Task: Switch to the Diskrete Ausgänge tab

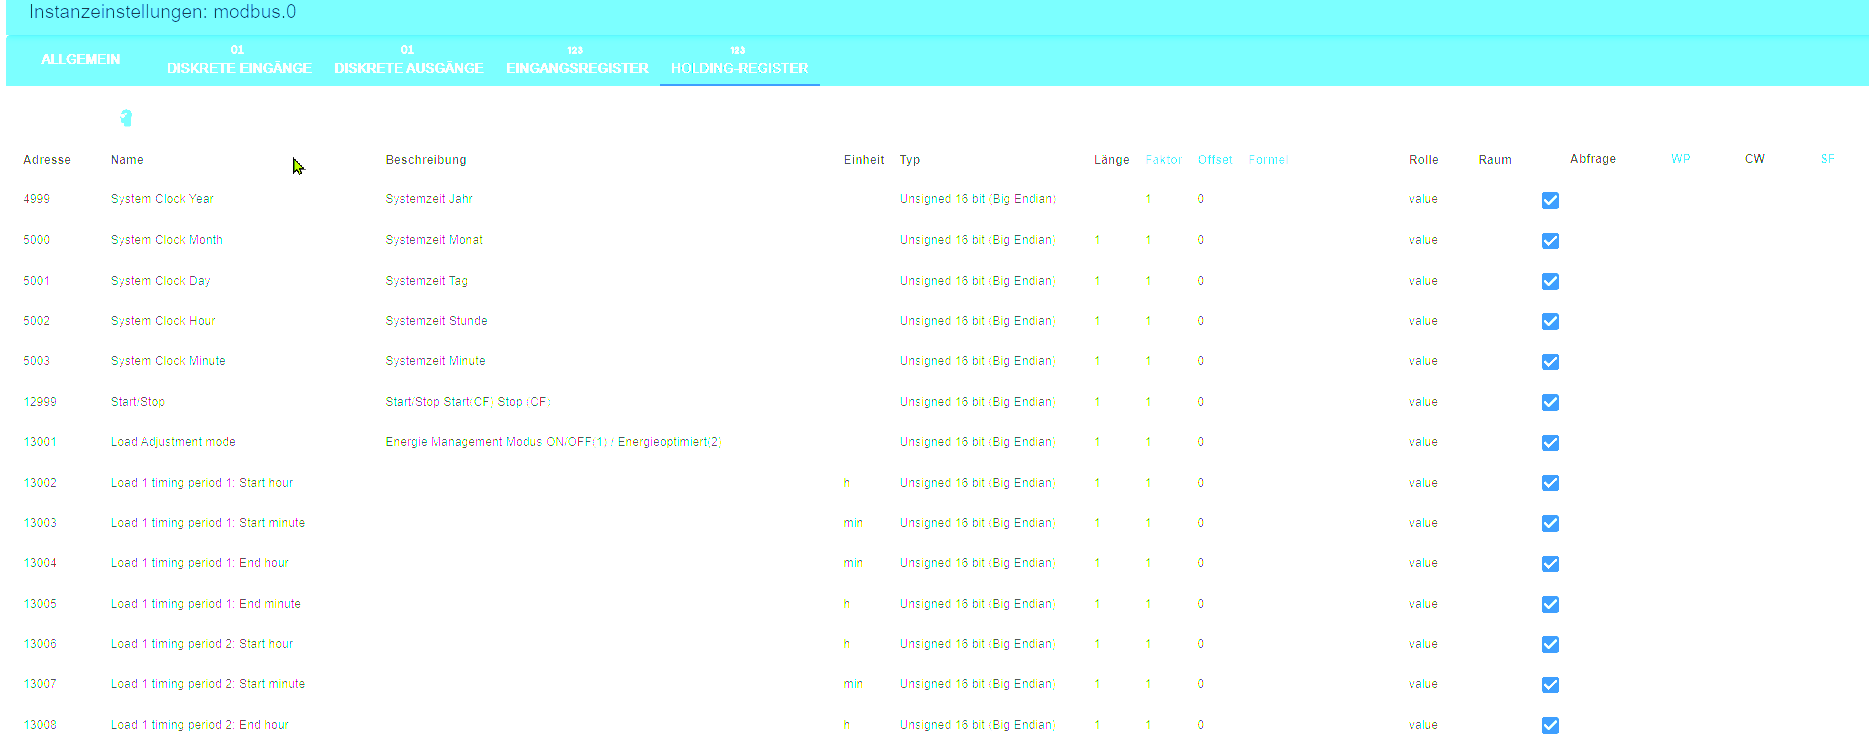Action: click(x=409, y=60)
